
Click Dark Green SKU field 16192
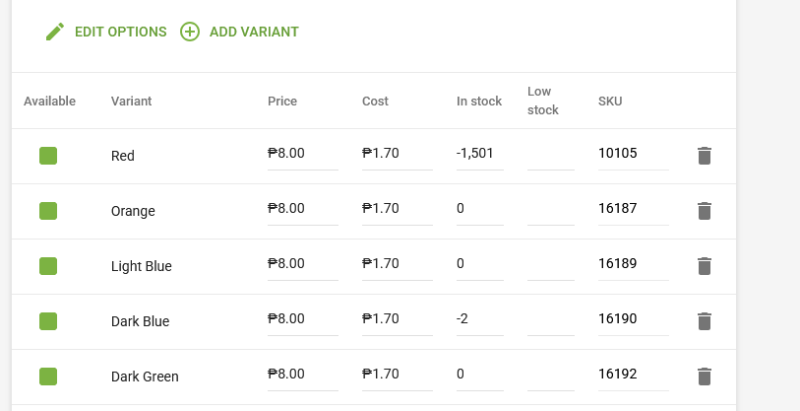[x=633, y=375]
